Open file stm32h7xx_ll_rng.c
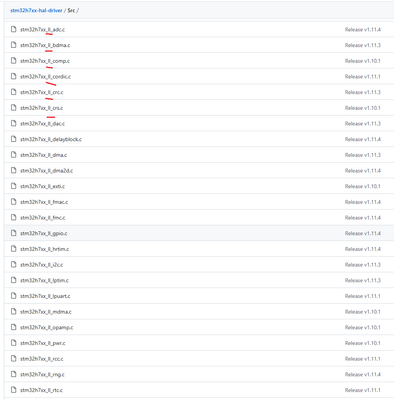 42,375
